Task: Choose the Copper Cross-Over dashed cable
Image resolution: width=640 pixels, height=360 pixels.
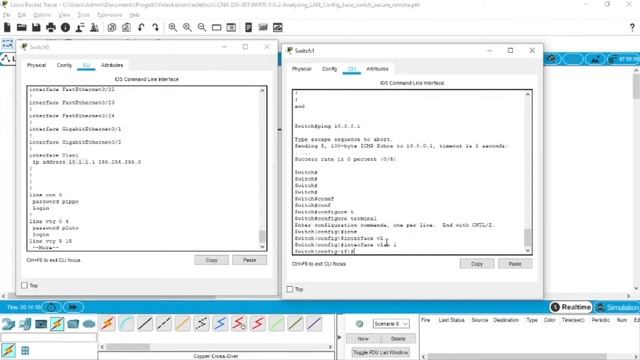Action: pyautogui.click(x=164, y=324)
